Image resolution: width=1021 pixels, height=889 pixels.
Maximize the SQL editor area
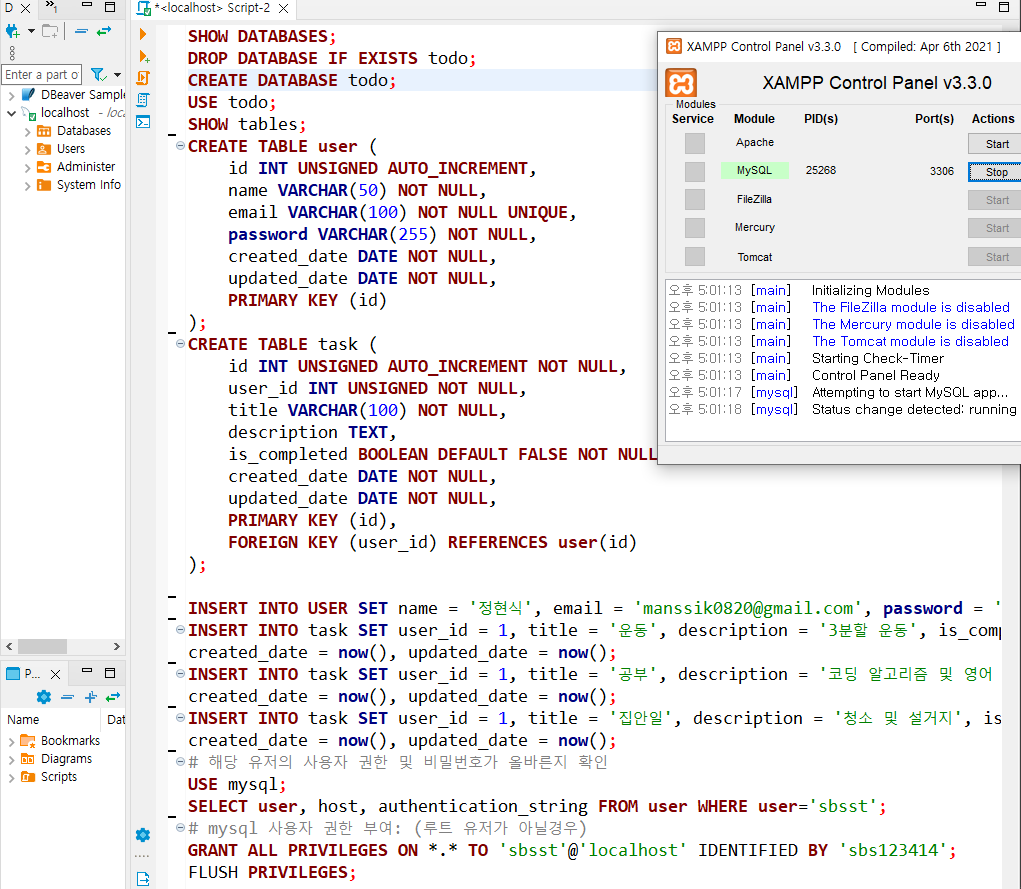[1003, 7]
